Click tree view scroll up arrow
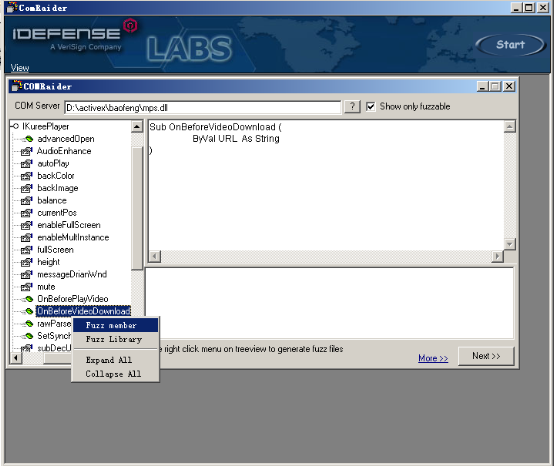The width and height of the screenshot is (555, 467). [137, 126]
